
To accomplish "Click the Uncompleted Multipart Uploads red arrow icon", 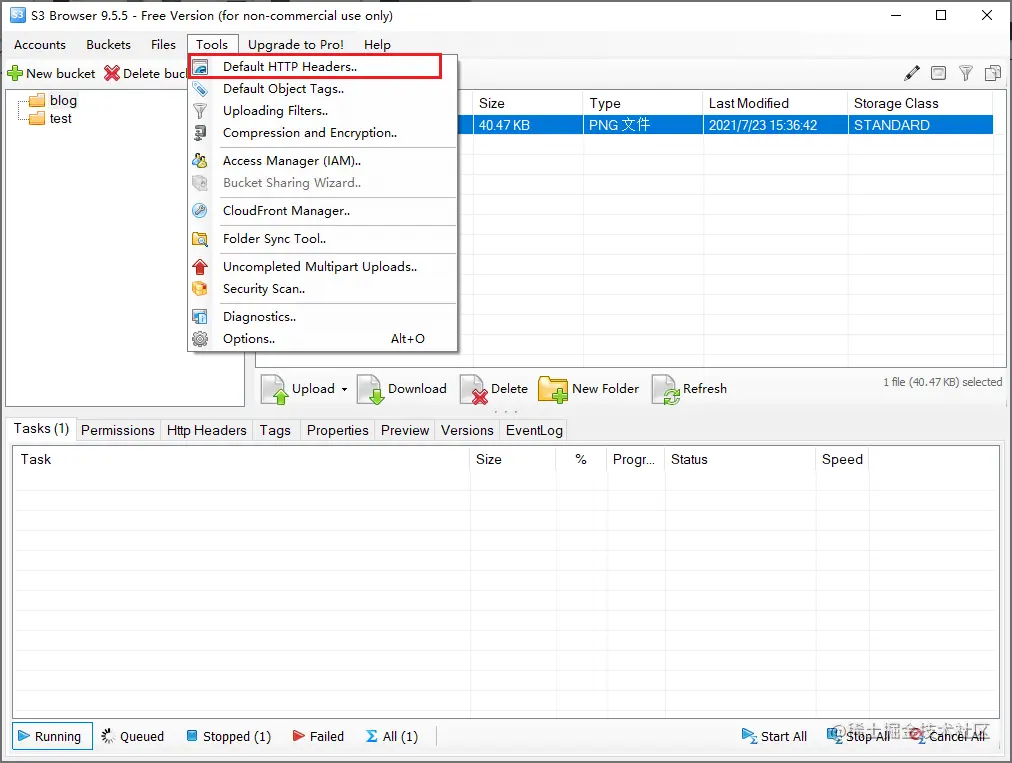I will pos(200,267).
